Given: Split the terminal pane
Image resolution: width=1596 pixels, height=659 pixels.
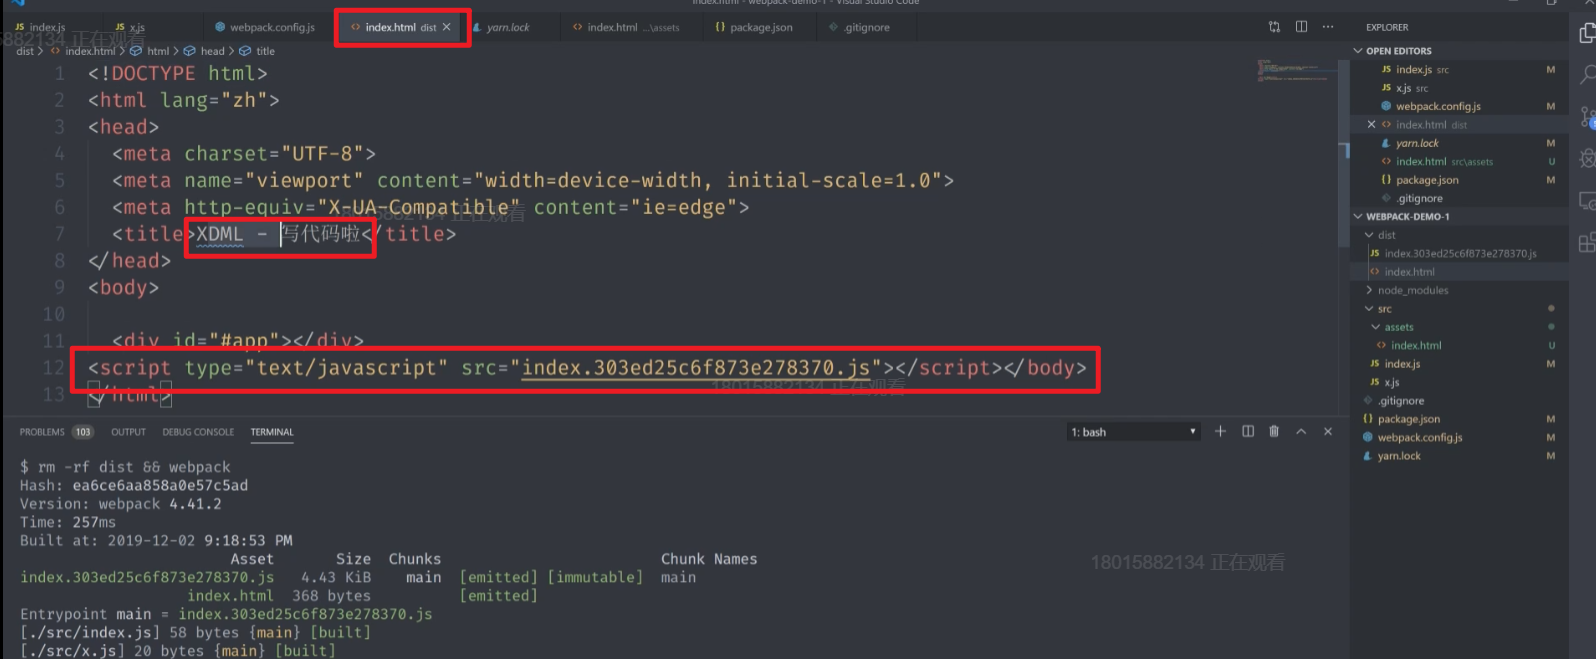Looking at the screenshot, I should pyautogui.click(x=1248, y=431).
